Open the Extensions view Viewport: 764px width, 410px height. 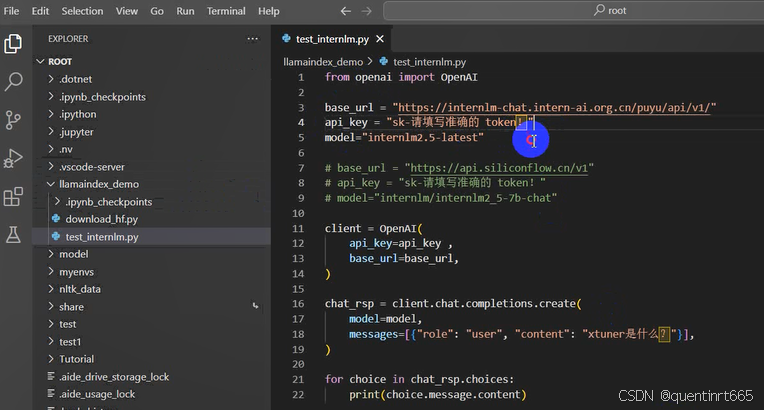pos(13,197)
